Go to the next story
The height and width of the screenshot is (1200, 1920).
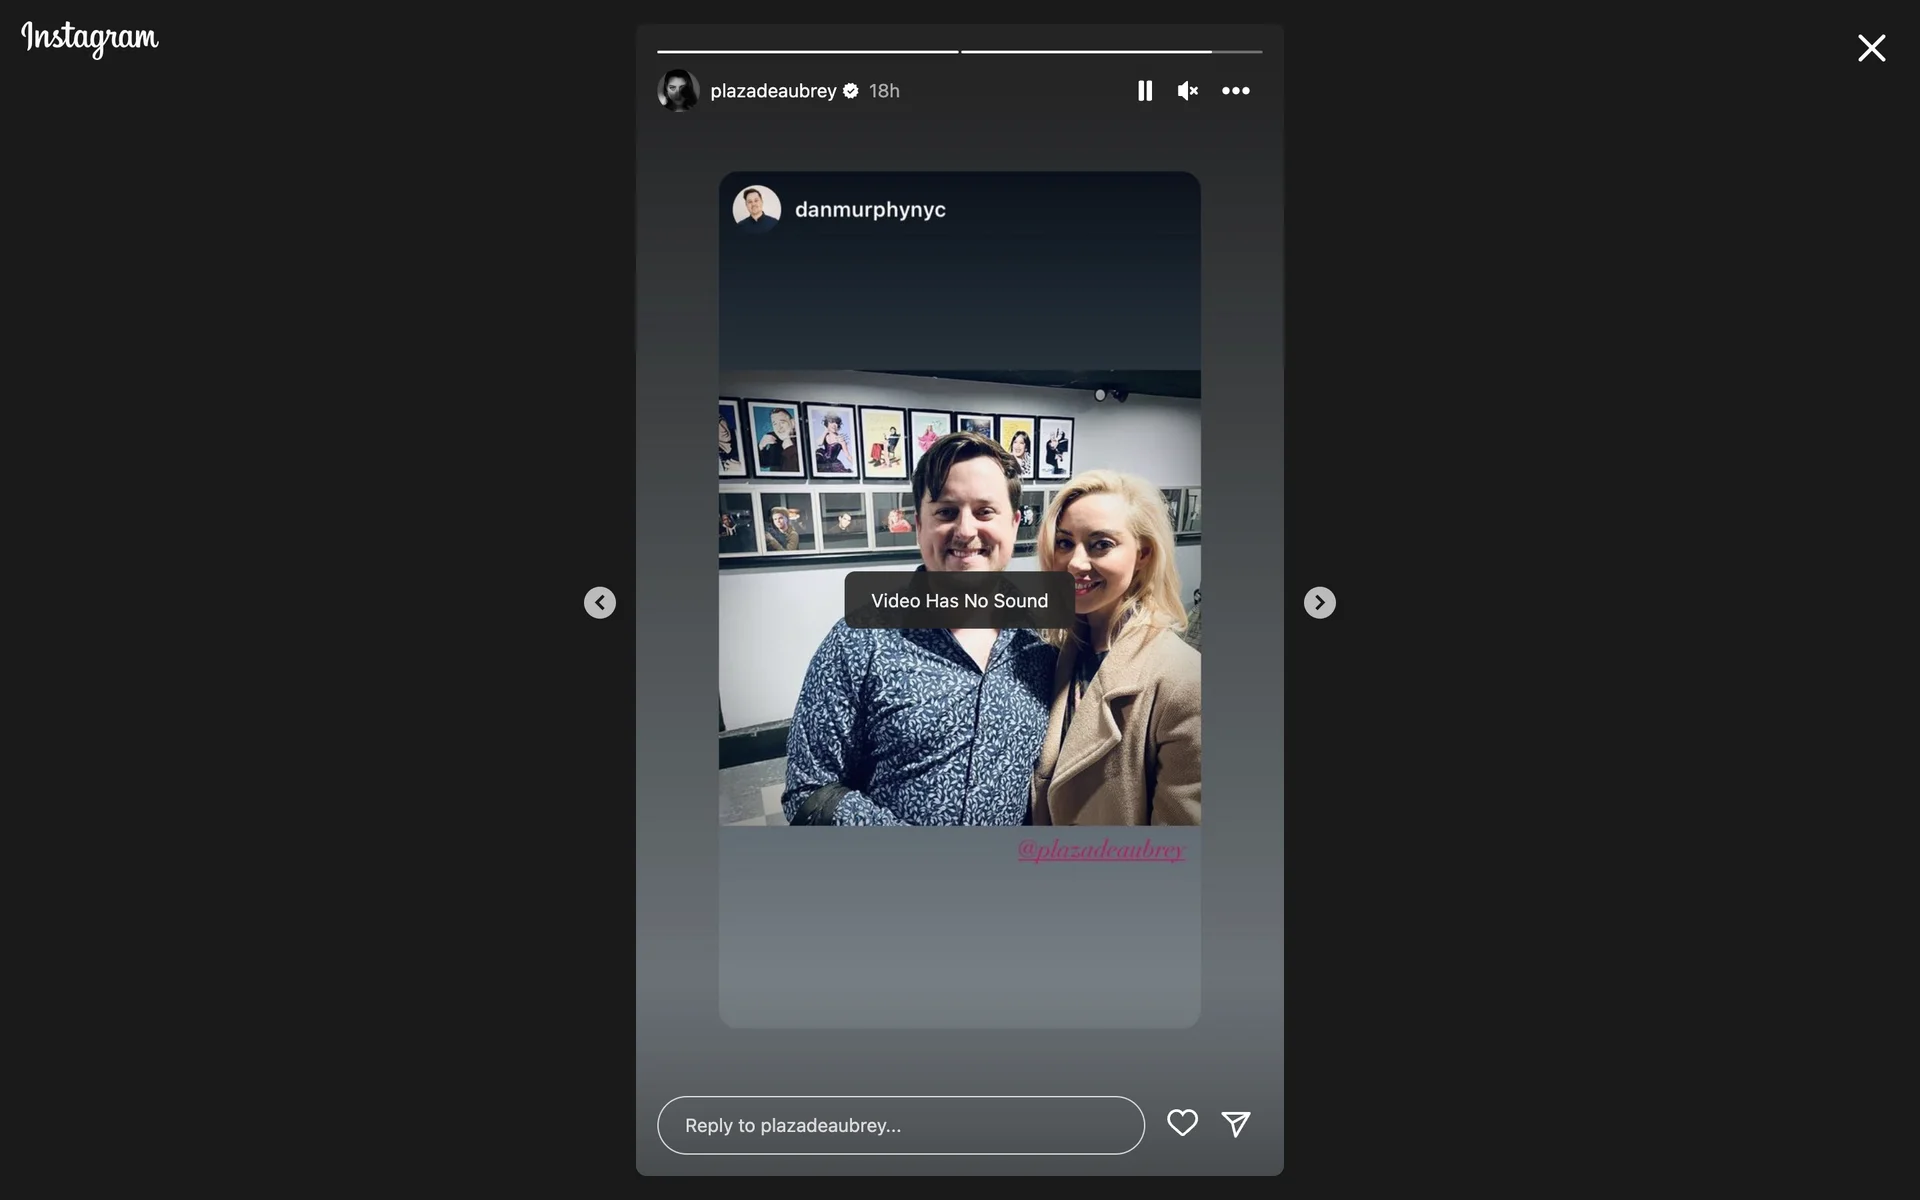point(1319,602)
